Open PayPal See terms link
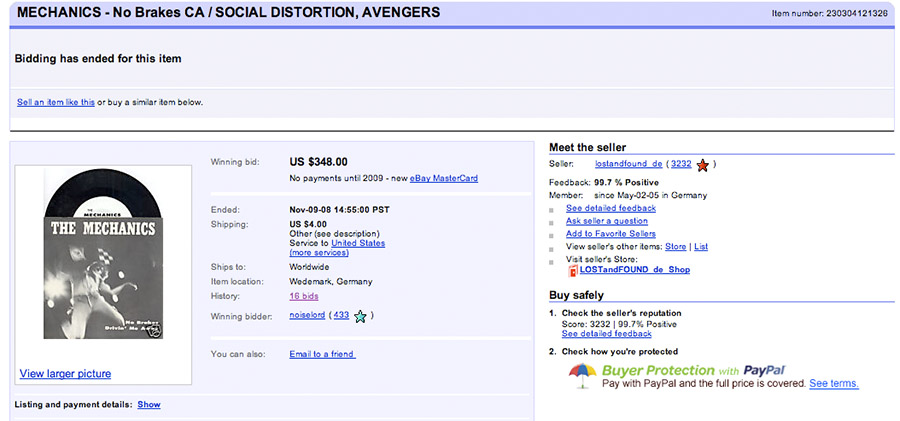Viewport: 900px width, 421px height. (x=834, y=383)
